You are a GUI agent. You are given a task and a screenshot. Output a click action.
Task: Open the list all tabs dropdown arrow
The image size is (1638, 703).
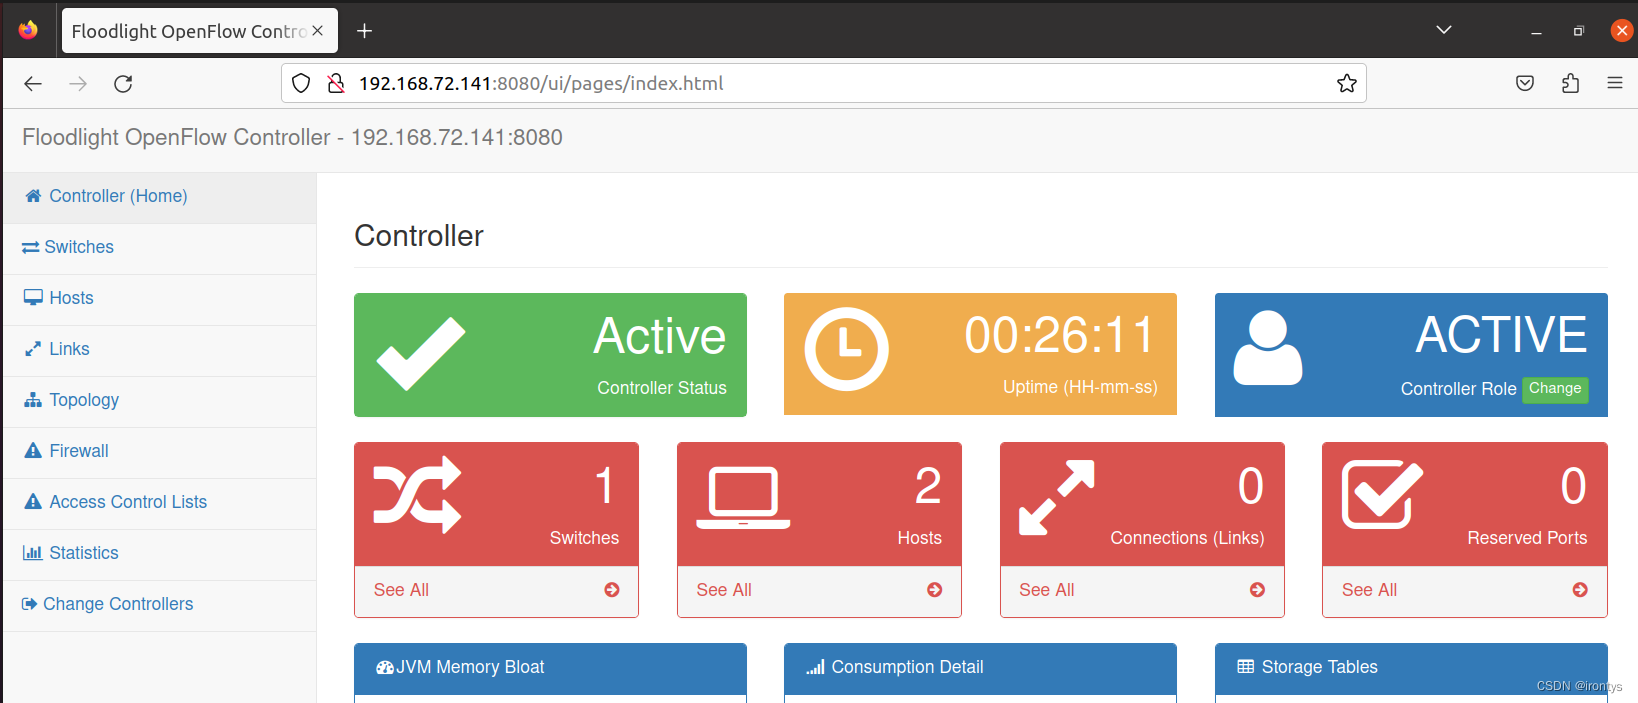[1444, 30]
